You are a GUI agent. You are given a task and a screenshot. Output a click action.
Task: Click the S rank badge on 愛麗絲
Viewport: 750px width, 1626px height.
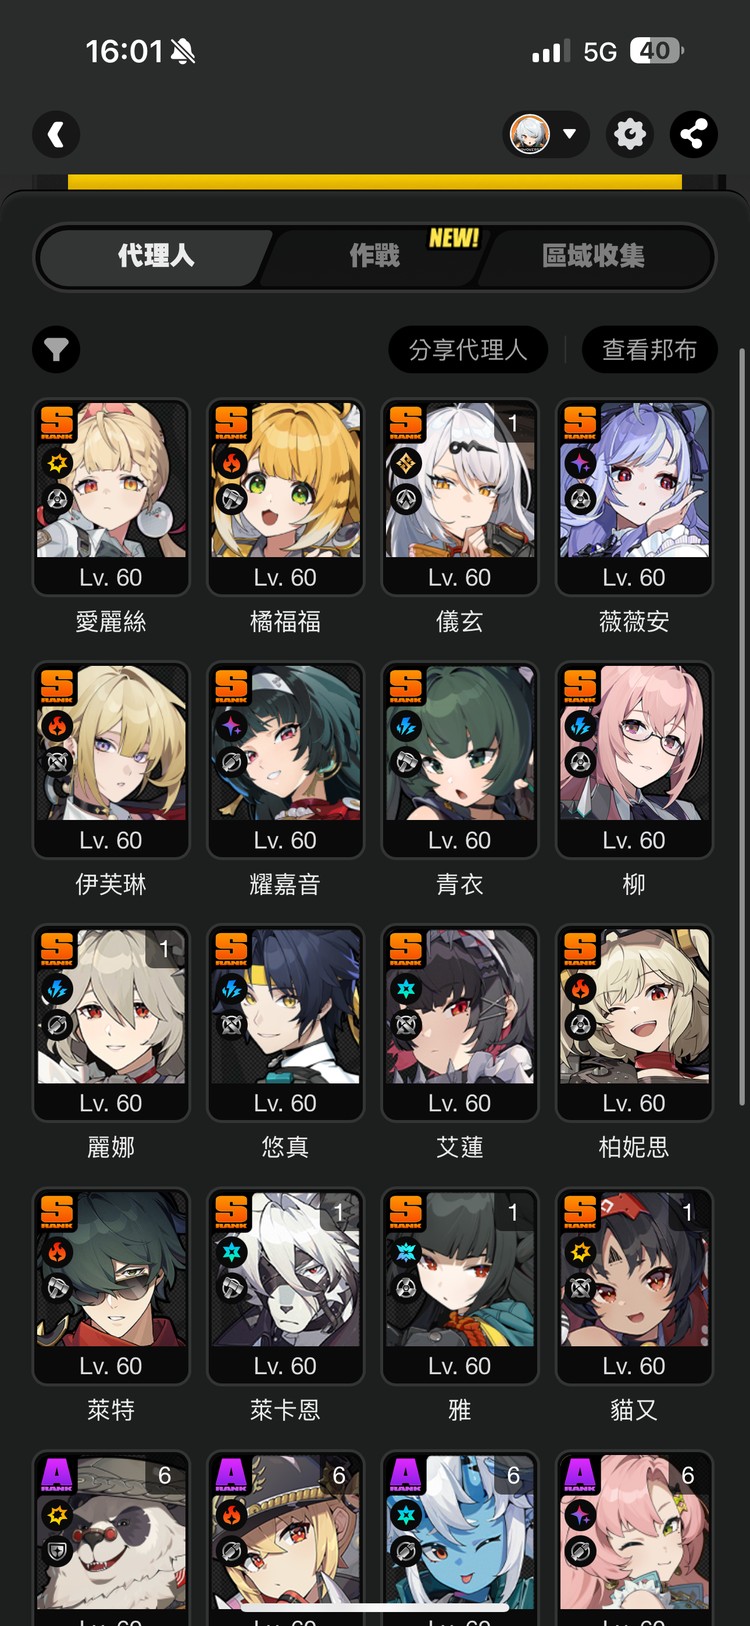pyautogui.click(x=57, y=424)
